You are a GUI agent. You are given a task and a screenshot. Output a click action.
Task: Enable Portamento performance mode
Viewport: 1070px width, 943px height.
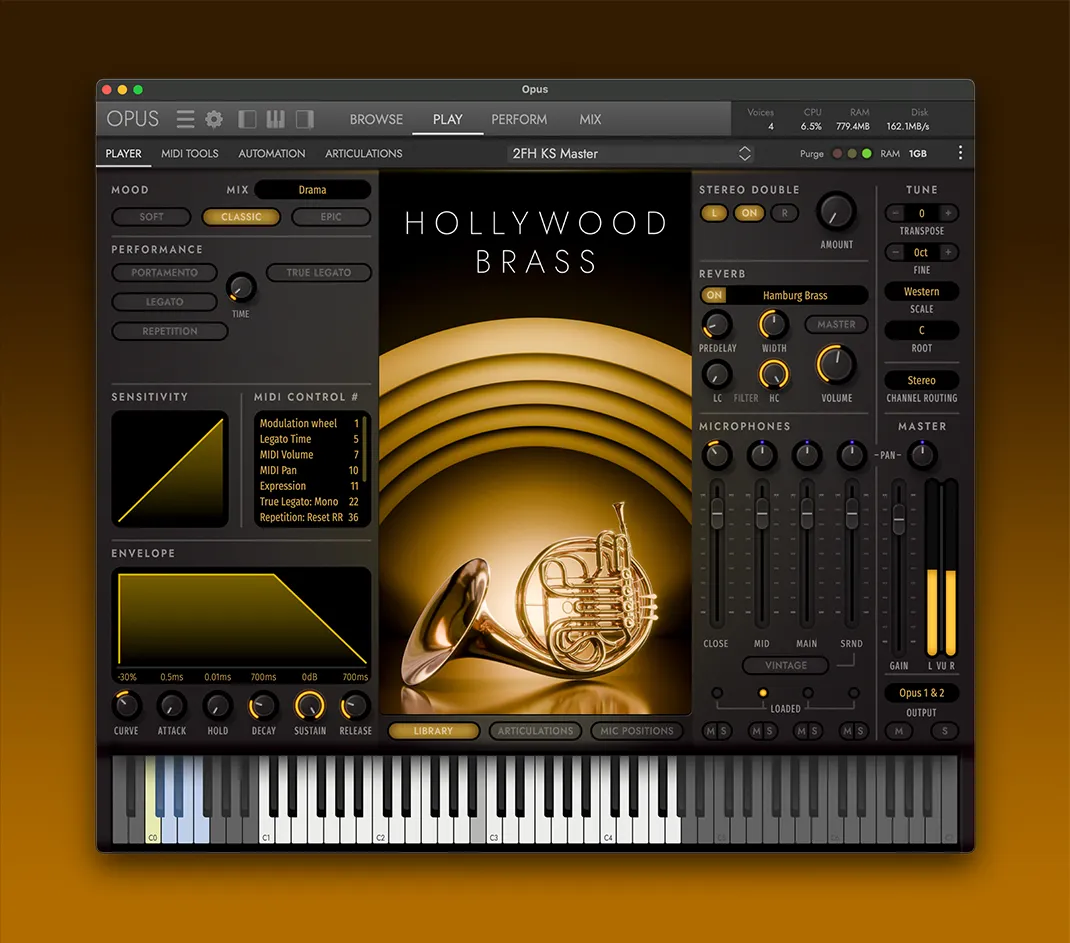[164, 272]
